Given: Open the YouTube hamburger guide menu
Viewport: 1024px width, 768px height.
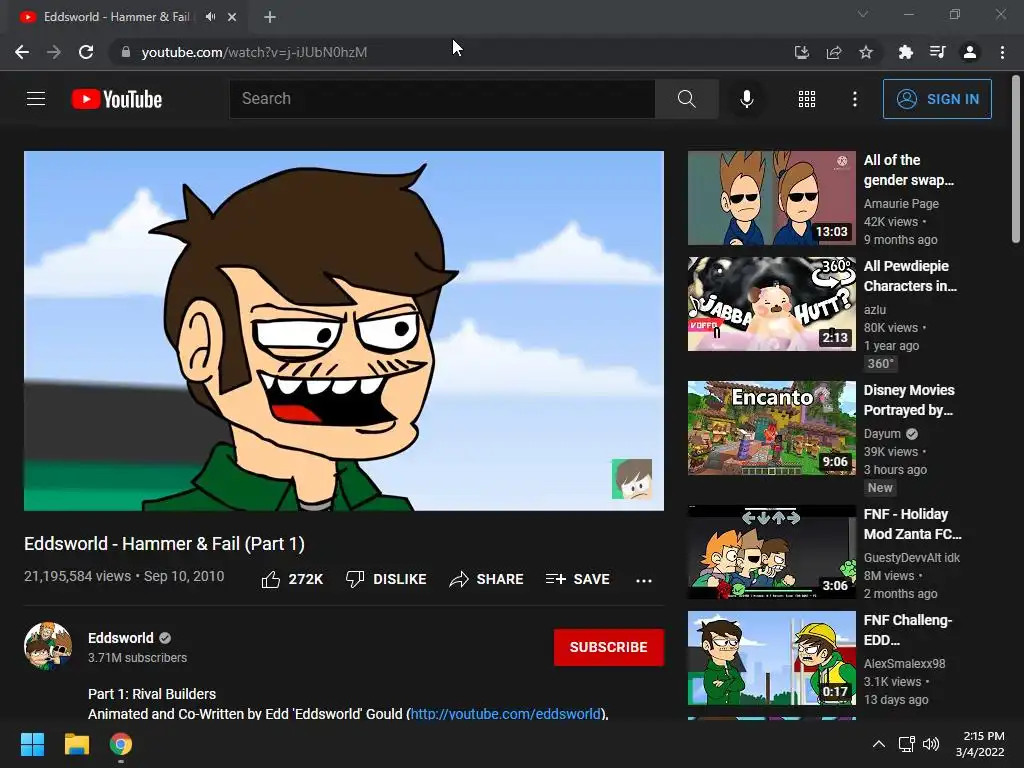Looking at the screenshot, I should (x=36, y=99).
